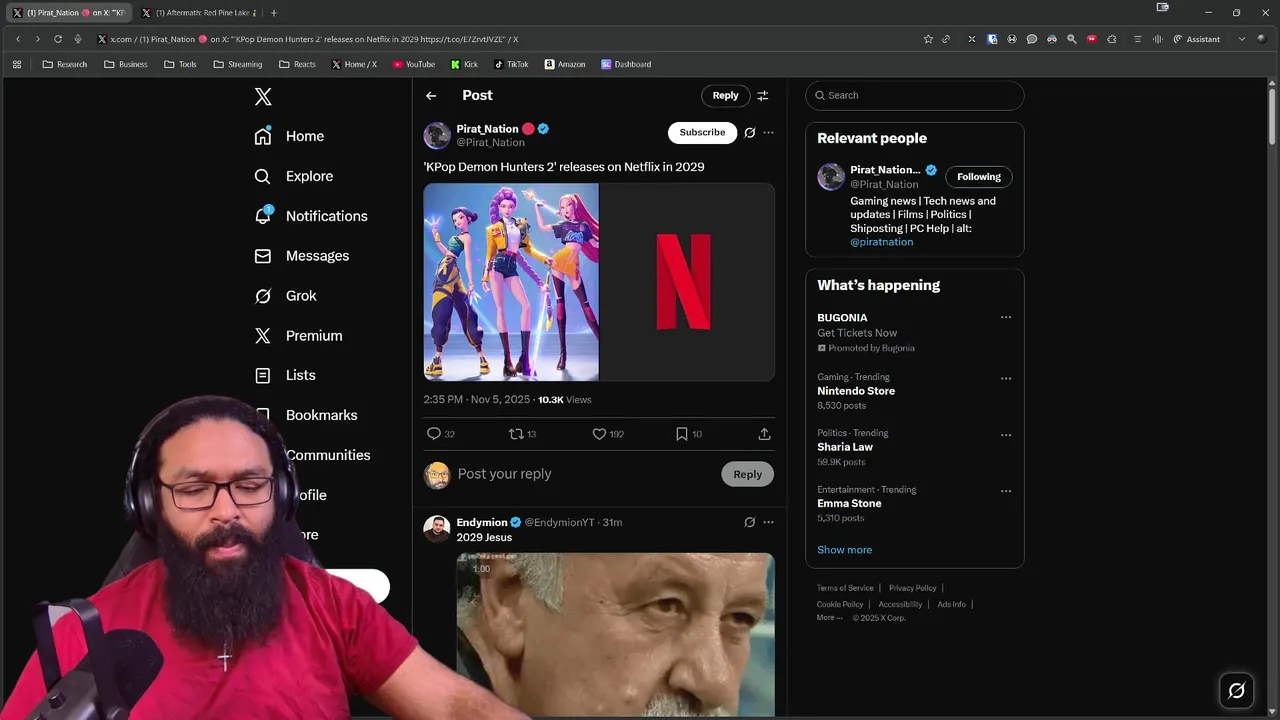Open more options for Nintendo Store trend

pos(1006,379)
